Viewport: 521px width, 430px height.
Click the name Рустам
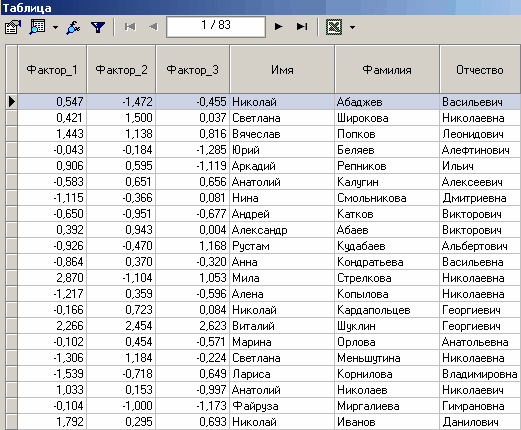click(x=251, y=246)
